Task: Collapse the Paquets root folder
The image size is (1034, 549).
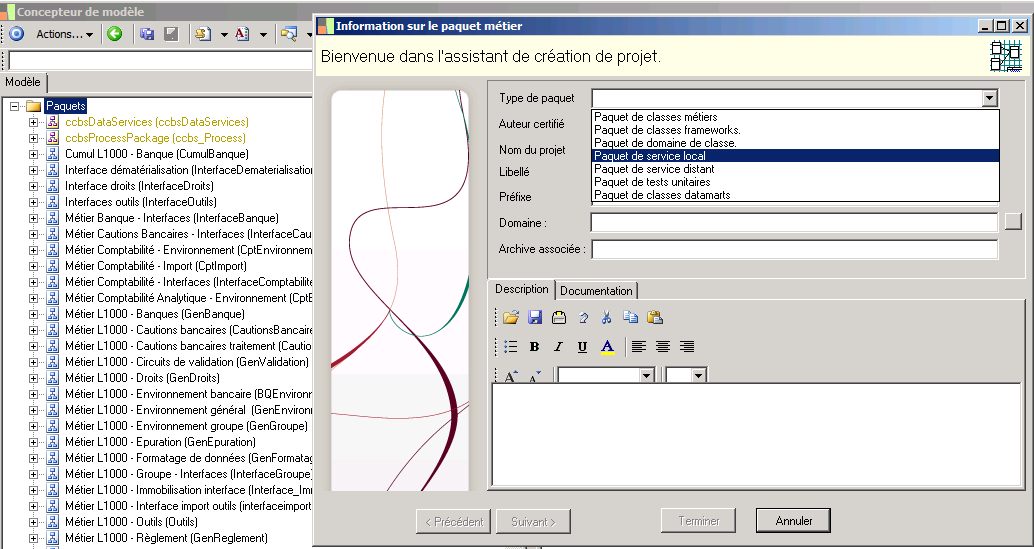Action: (x=15, y=105)
